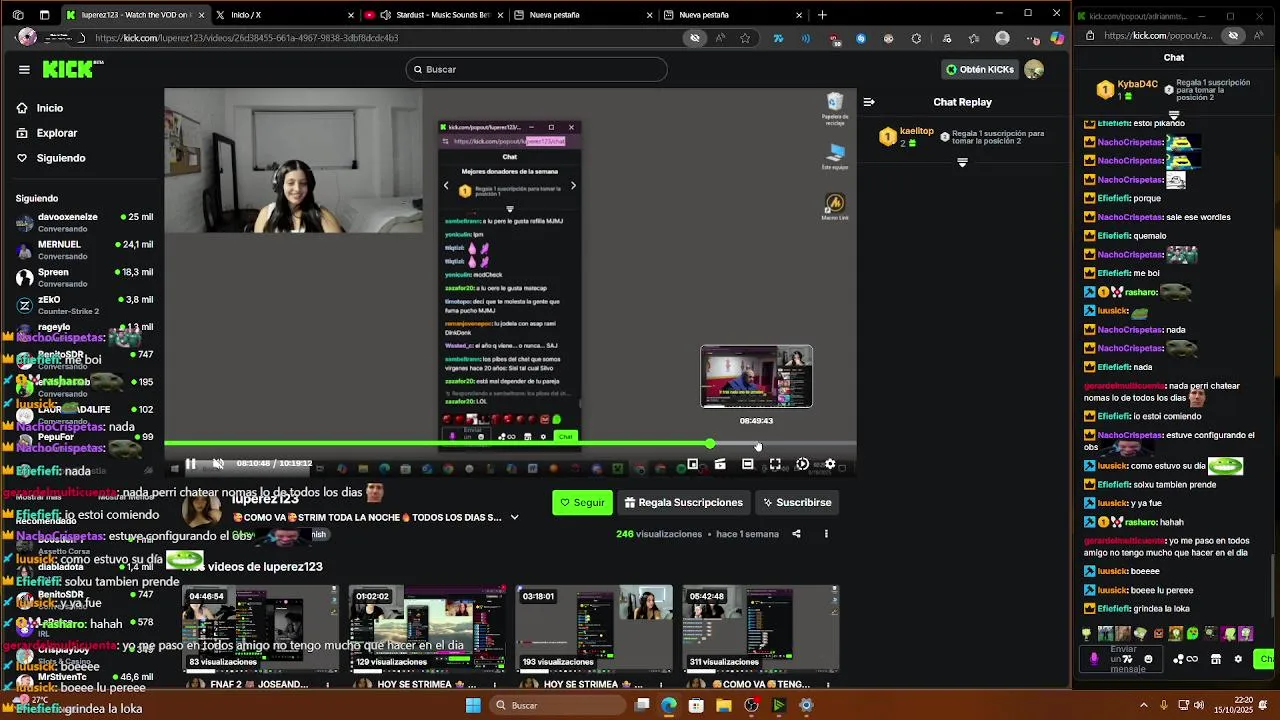Open the 04:46:54 video thumbnail
Viewport: 1280px width, 720px height.
(x=260, y=627)
